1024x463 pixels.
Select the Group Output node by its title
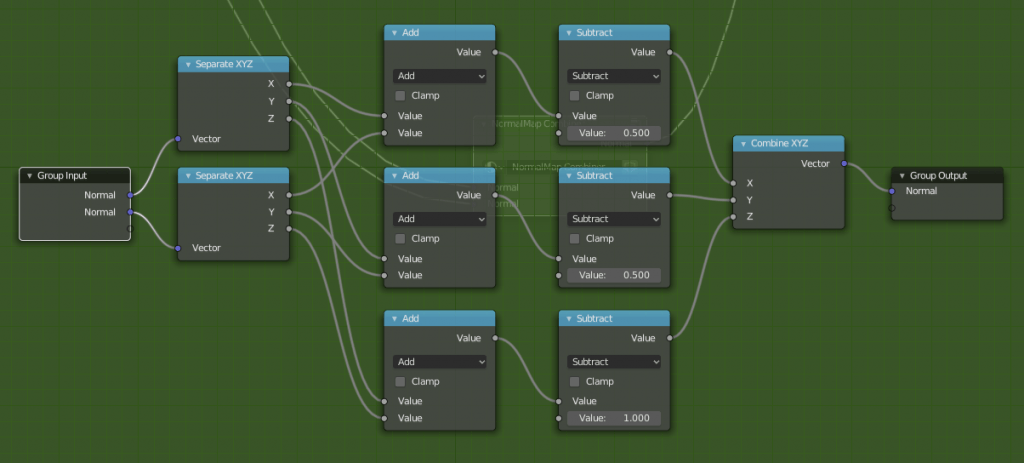pyautogui.click(x=939, y=176)
